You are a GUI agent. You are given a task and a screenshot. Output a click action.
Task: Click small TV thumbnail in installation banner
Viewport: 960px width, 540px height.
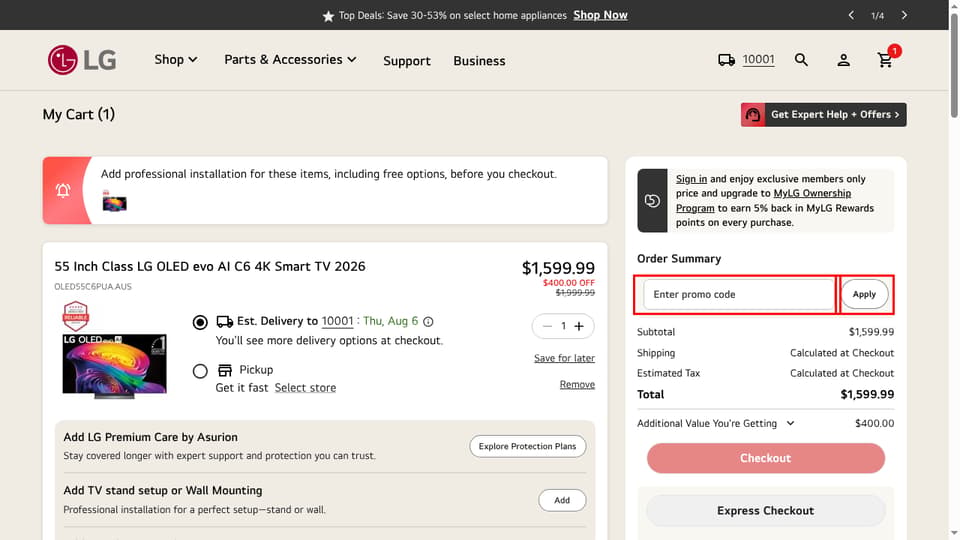pos(114,202)
